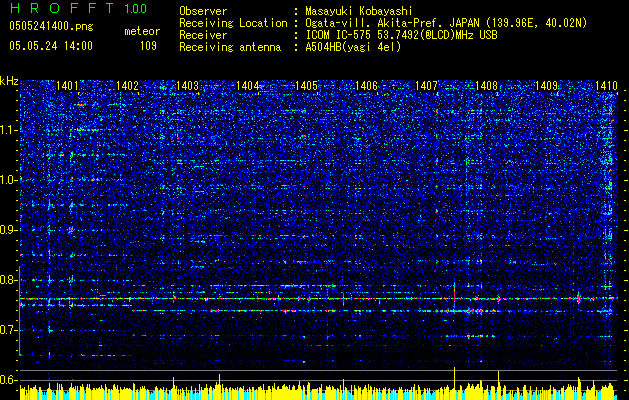Screen dimensions: 629x400
Task: Click the 0.8 kHz frequency label
Action: [9, 280]
